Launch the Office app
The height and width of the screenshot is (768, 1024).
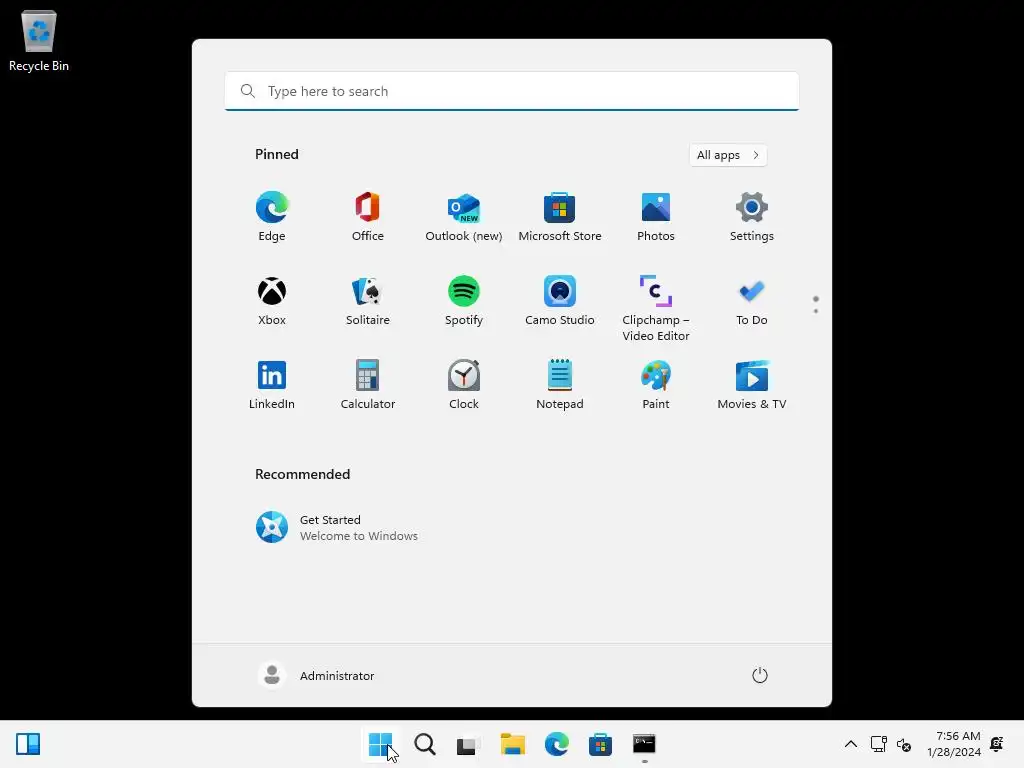tap(368, 216)
